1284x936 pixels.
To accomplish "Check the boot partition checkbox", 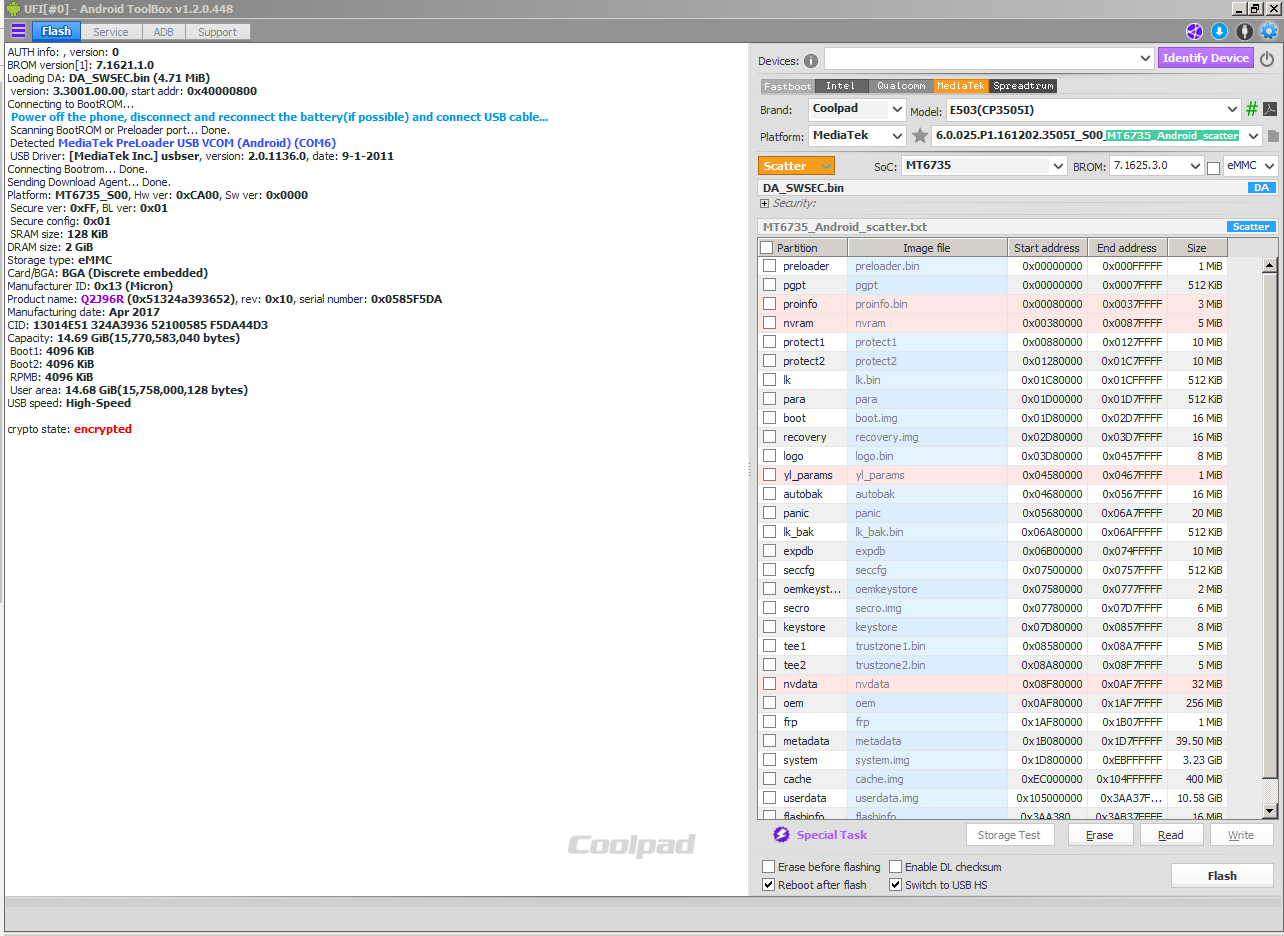I will point(769,418).
